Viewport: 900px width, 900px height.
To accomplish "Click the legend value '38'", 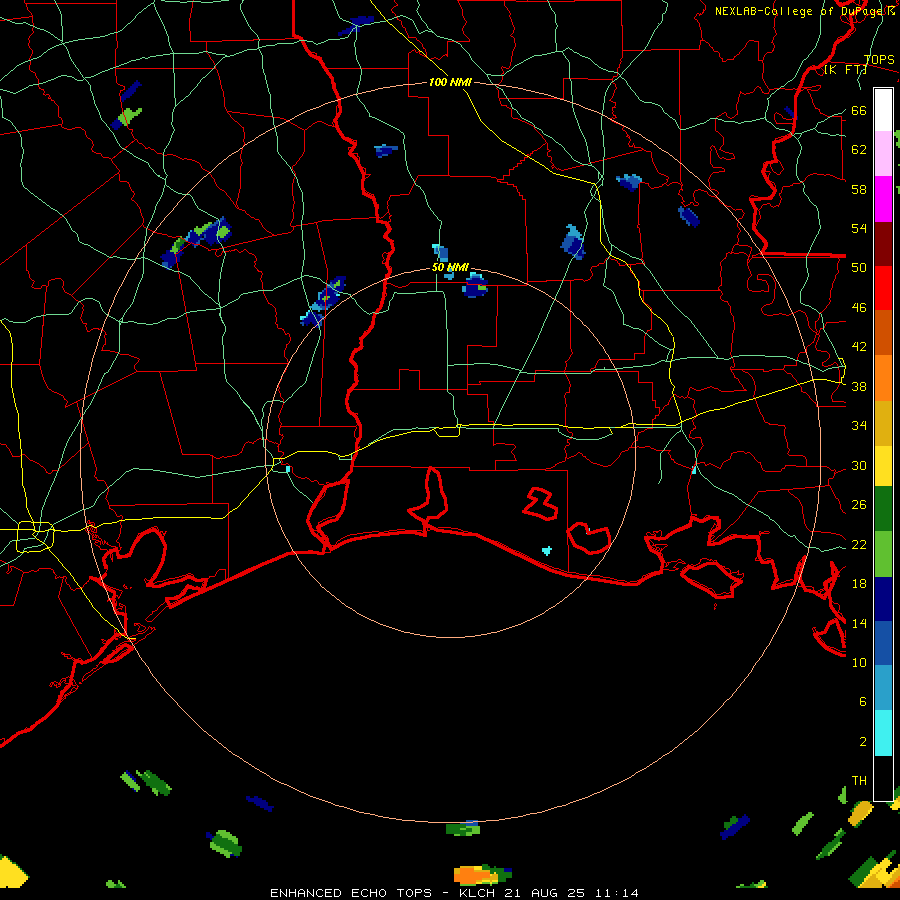I will pyautogui.click(x=859, y=387).
